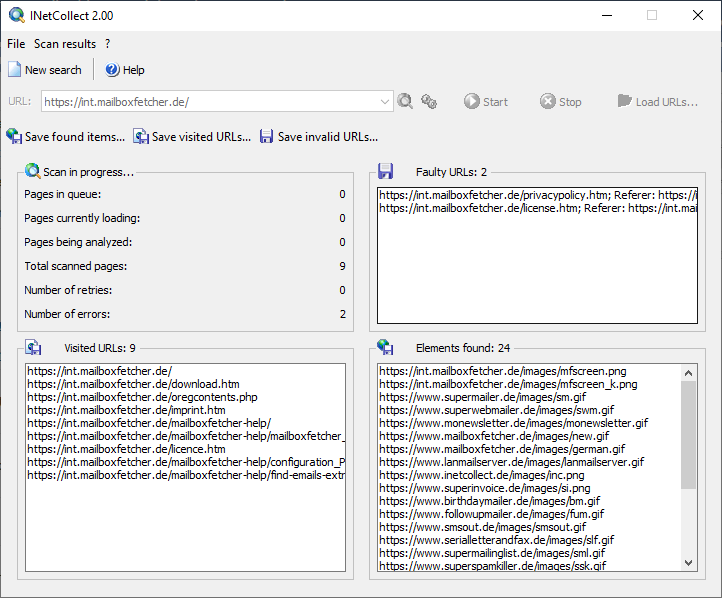Click the Save invalid URLs floppy icon
The image size is (722, 598).
click(267, 136)
